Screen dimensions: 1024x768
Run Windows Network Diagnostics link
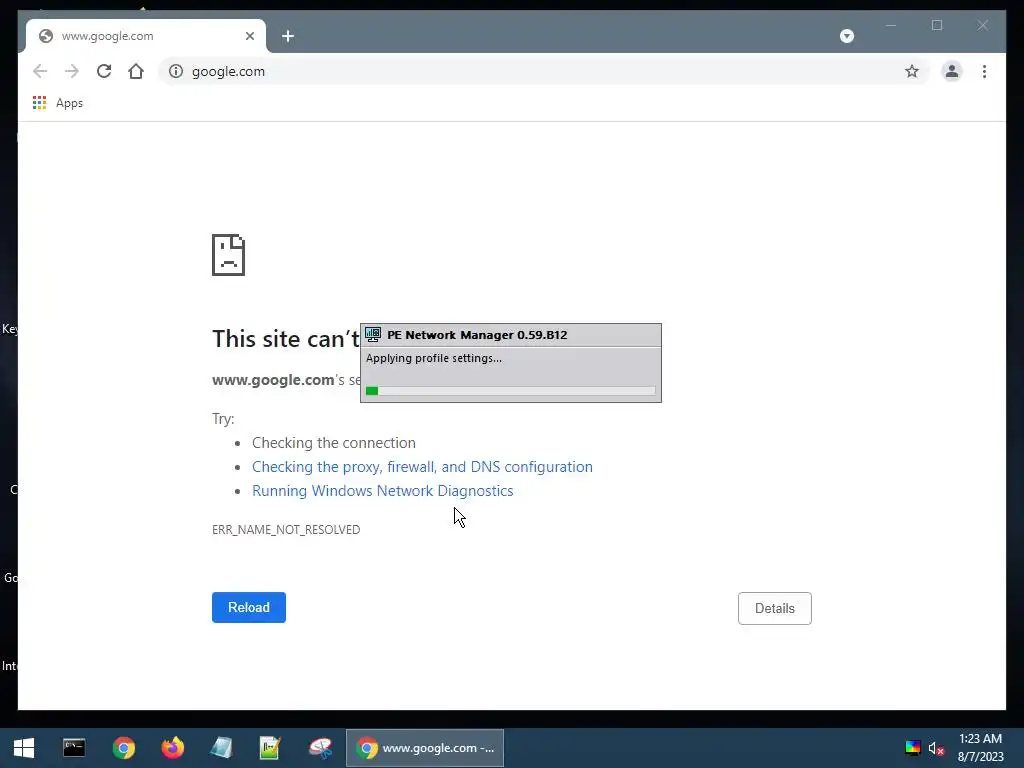pyautogui.click(x=383, y=491)
